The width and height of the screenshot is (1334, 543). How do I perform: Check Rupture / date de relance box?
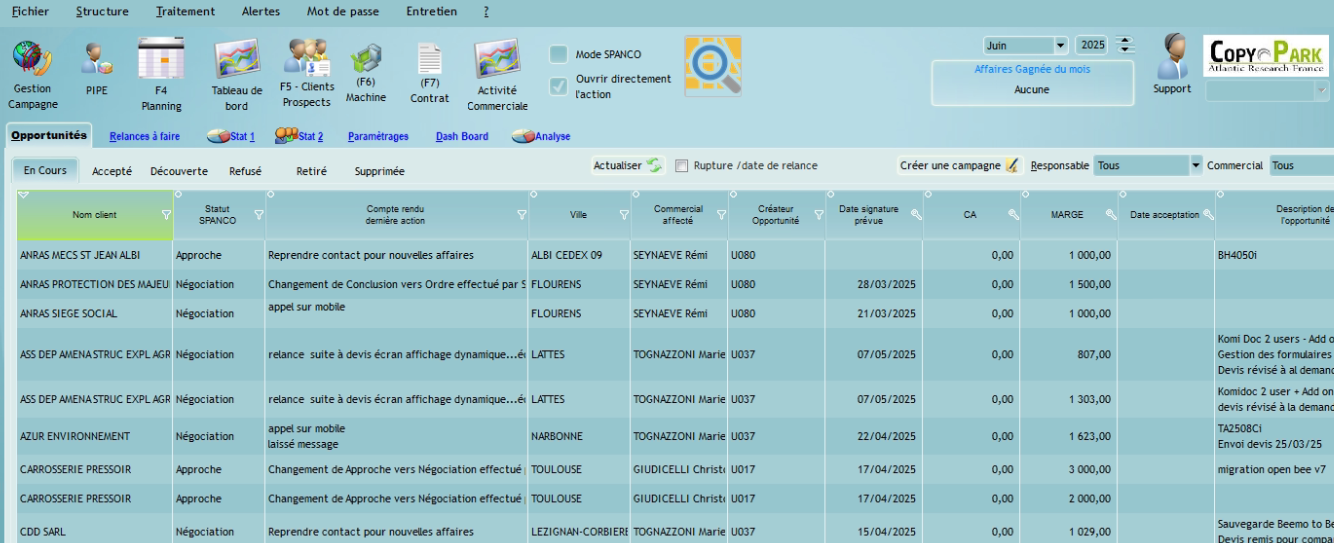coord(682,166)
